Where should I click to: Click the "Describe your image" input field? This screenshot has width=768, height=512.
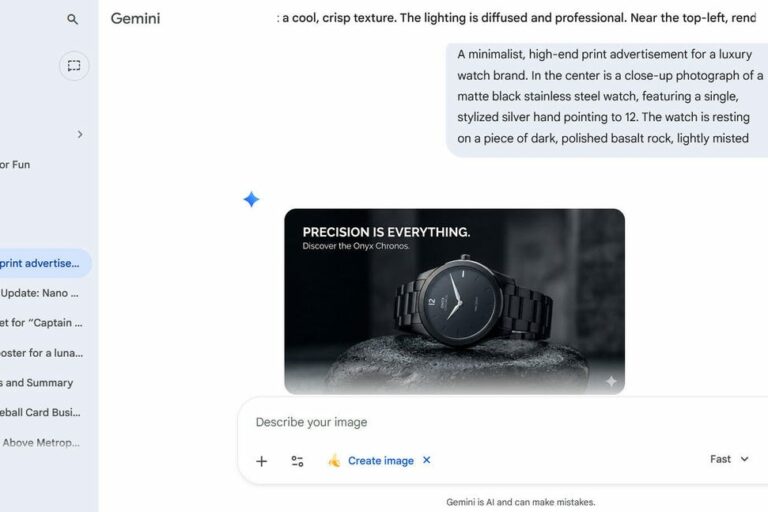[x=480, y=422]
